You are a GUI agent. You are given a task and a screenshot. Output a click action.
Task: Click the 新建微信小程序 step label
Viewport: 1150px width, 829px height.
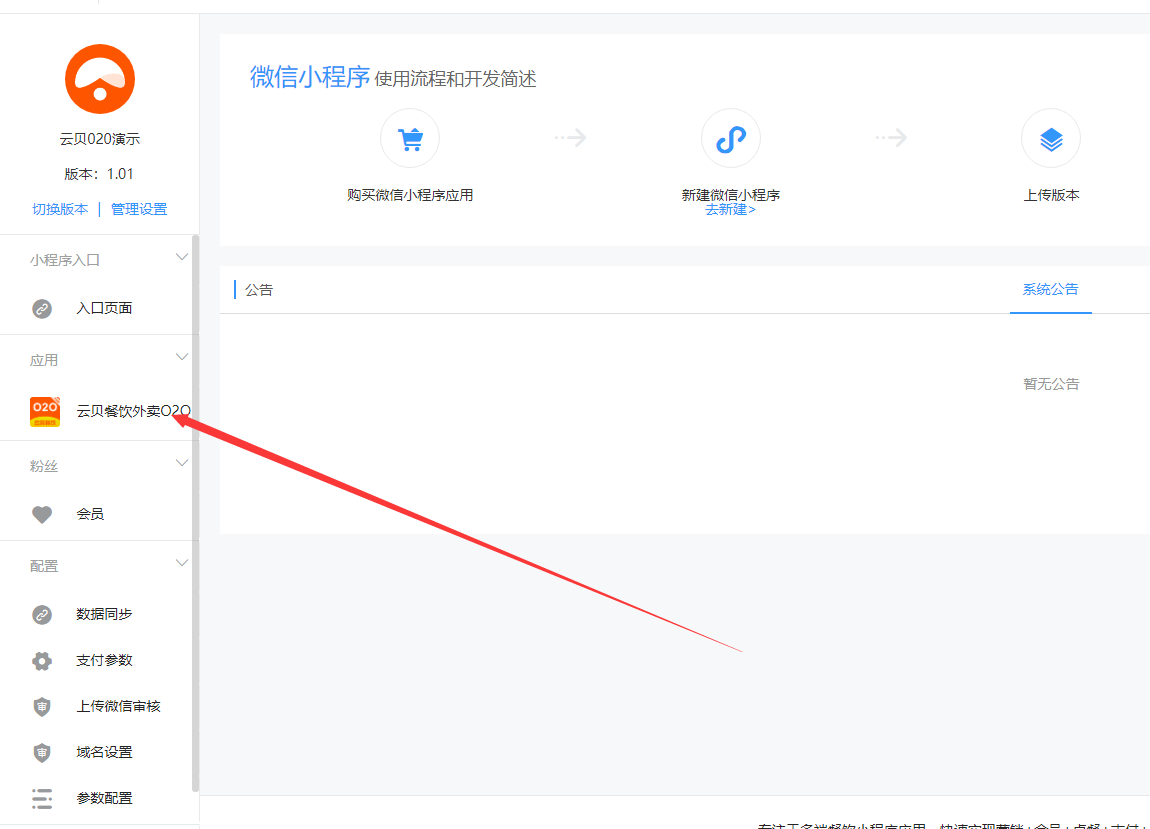pyautogui.click(x=730, y=195)
